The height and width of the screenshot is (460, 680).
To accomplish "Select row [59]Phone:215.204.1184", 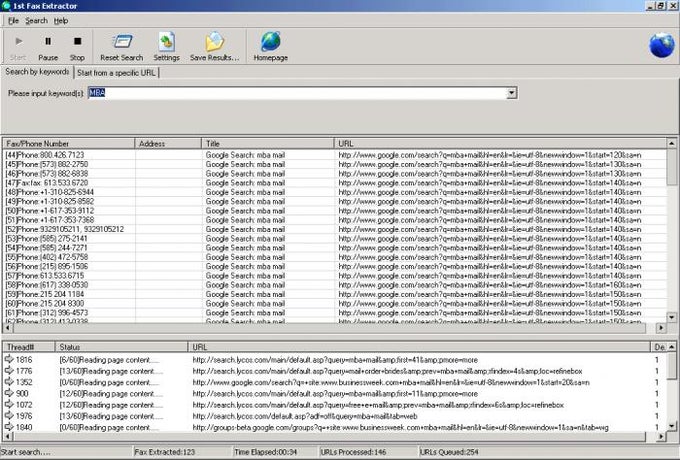I will (x=335, y=294).
